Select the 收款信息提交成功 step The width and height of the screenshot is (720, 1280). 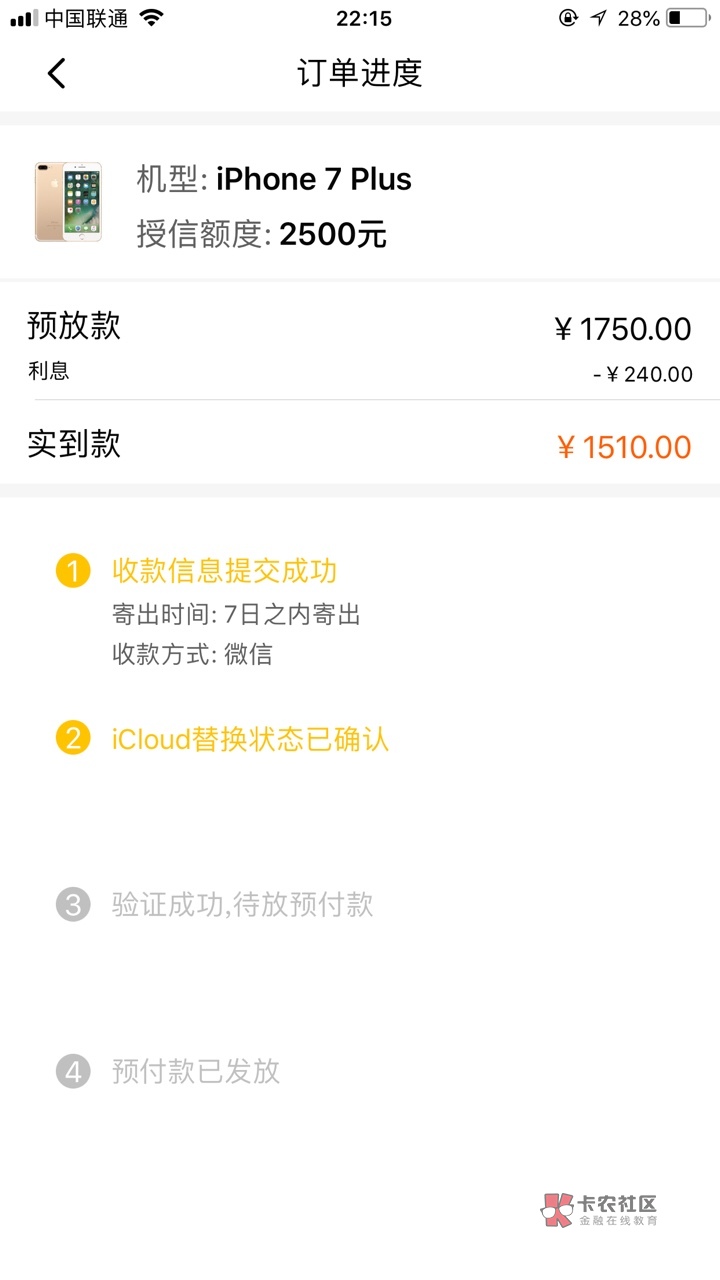point(224,572)
